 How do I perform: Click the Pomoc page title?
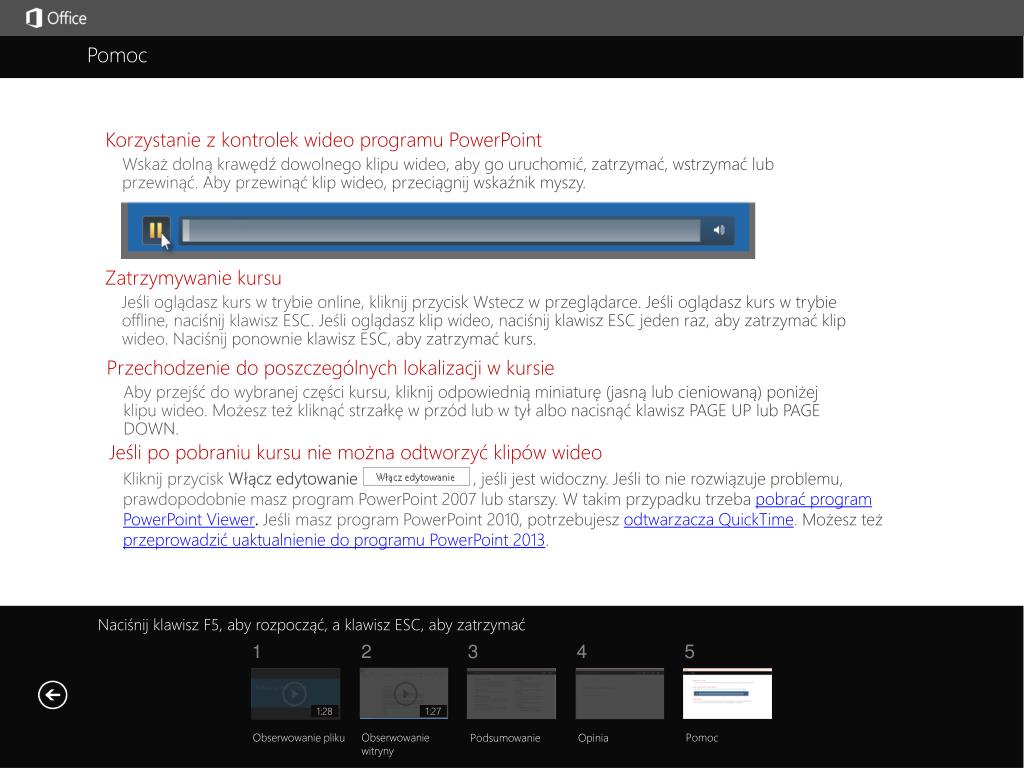(117, 56)
